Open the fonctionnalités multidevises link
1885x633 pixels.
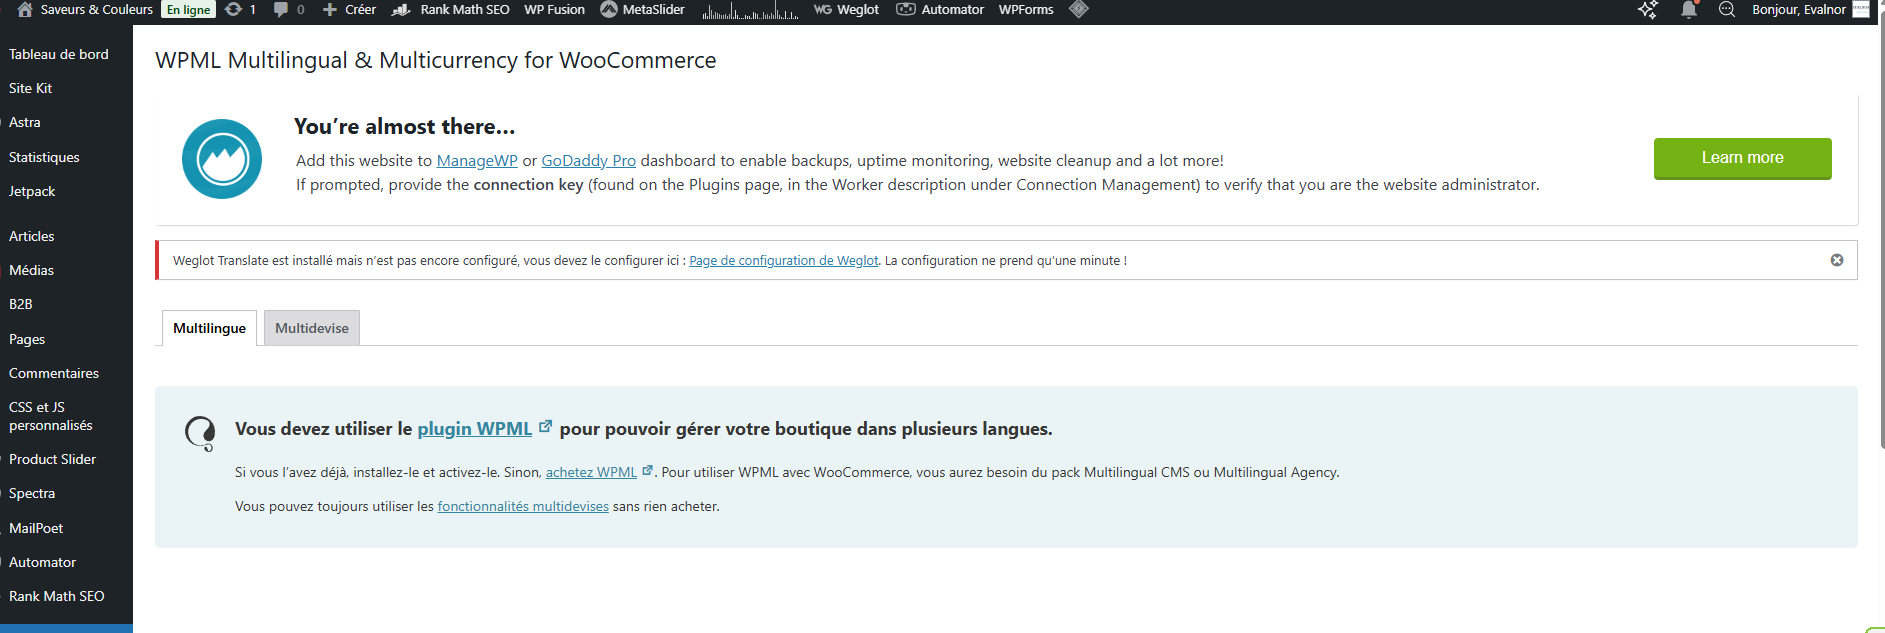coord(523,506)
